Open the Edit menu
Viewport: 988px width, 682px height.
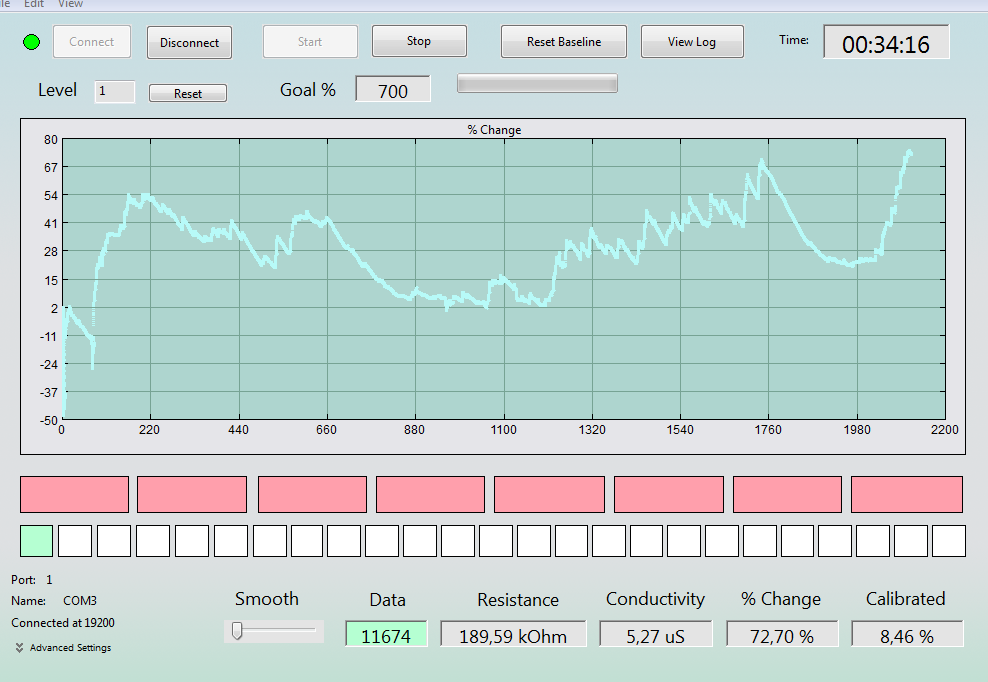point(34,4)
